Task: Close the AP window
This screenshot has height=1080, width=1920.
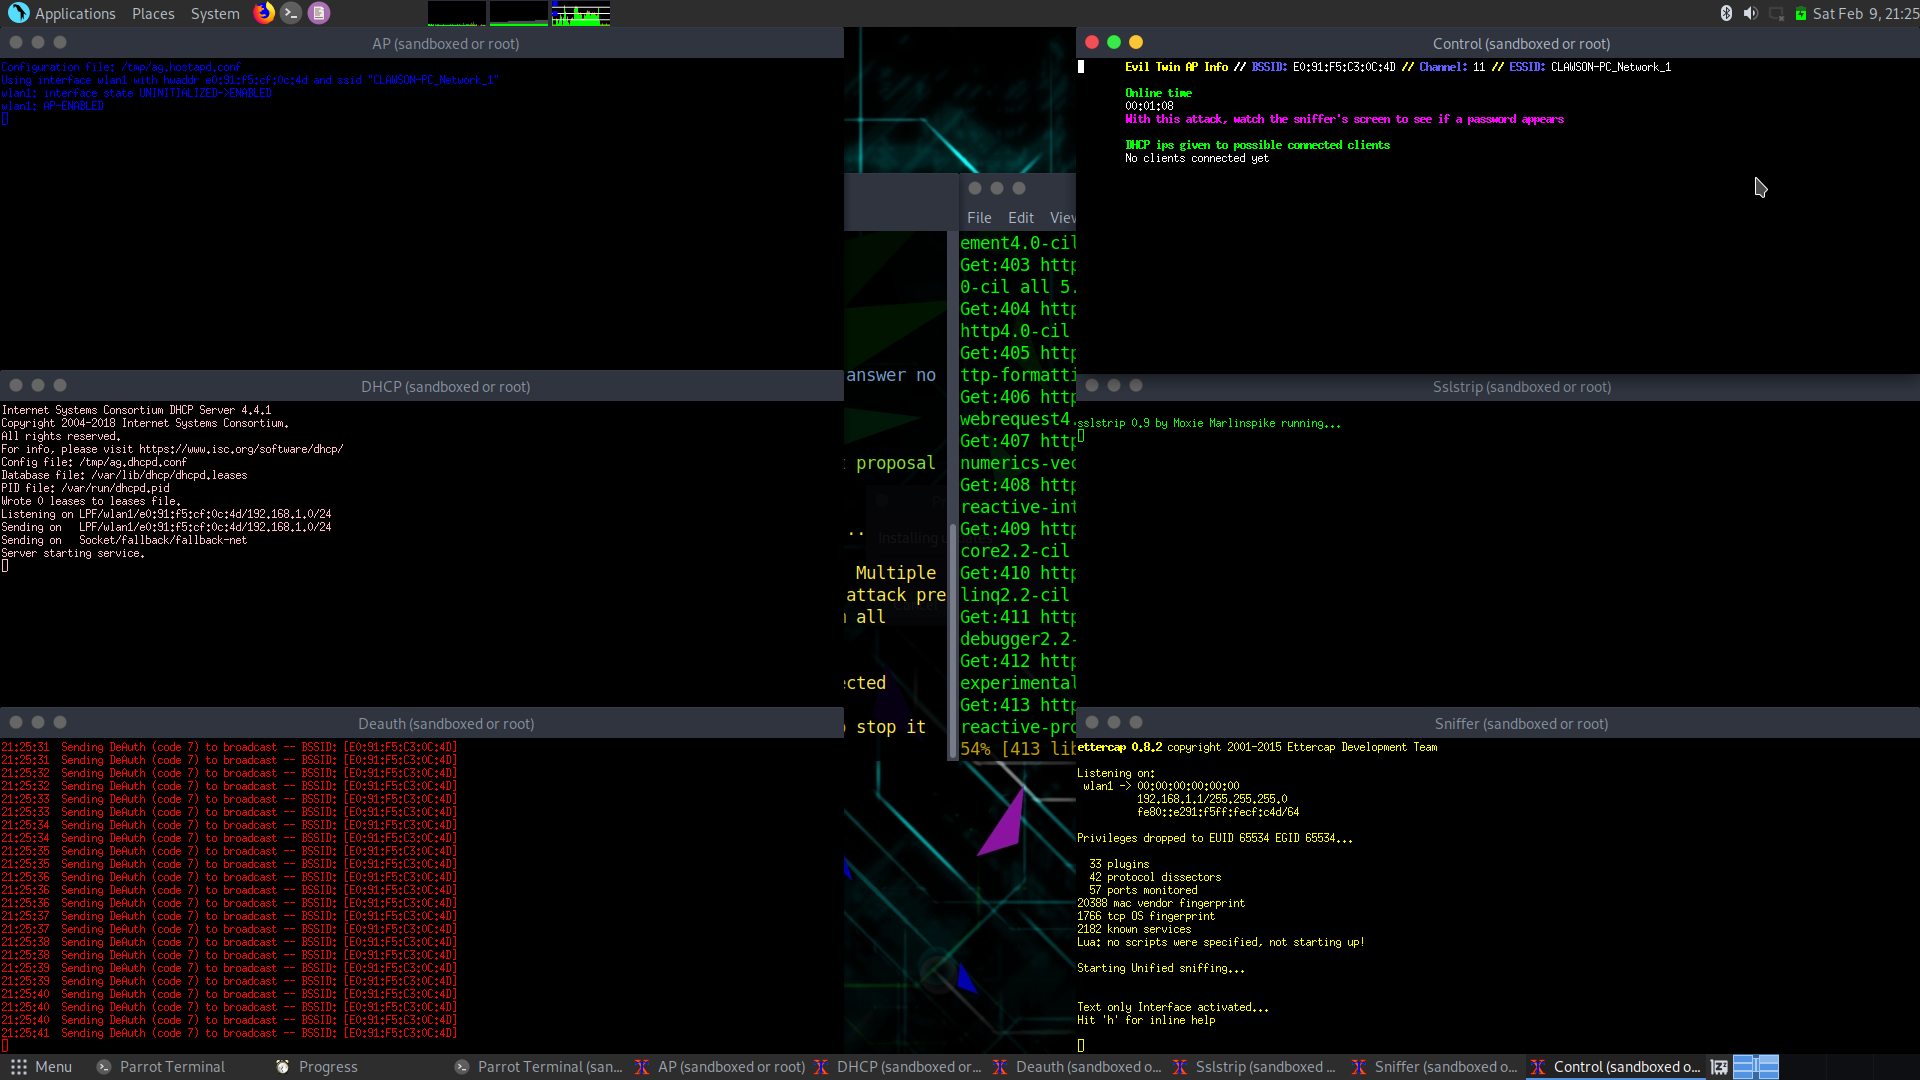Action: click(16, 42)
